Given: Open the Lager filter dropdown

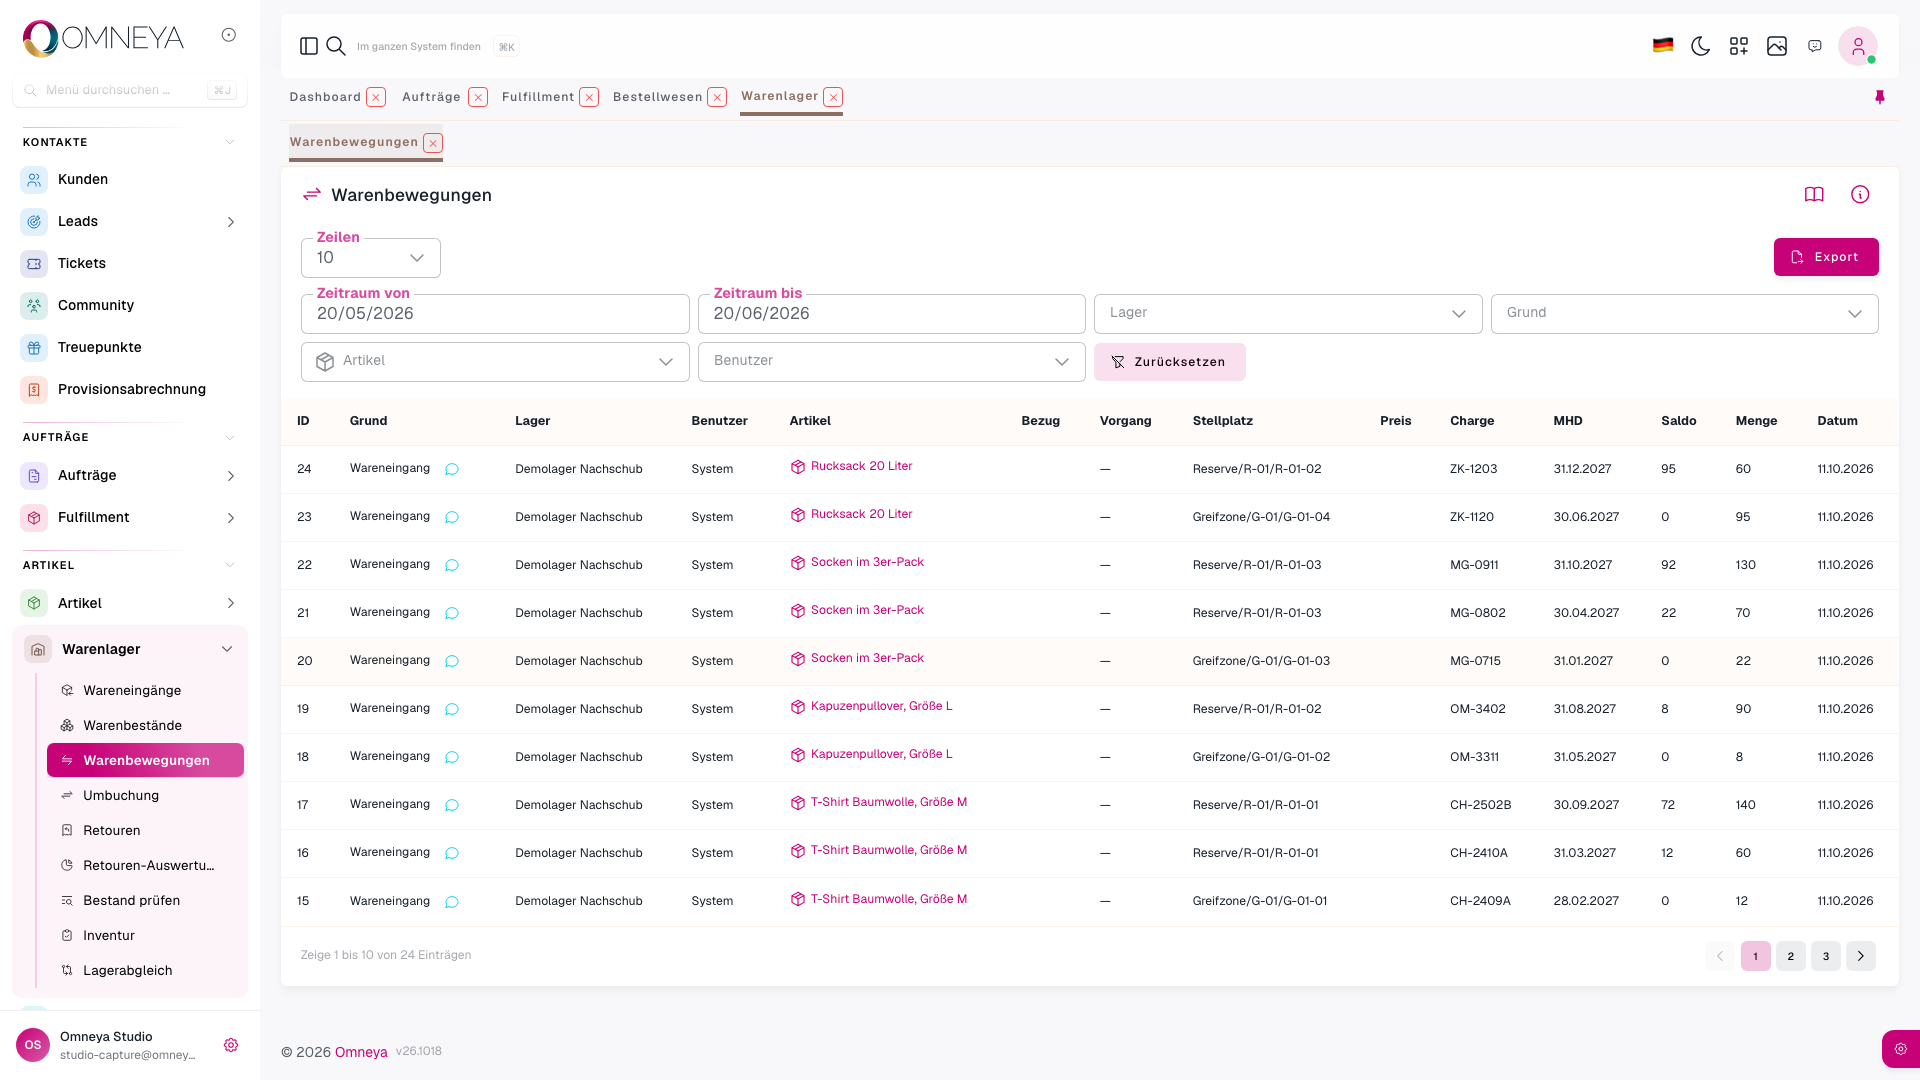Looking at the screenshot, I should point(1288,314).
